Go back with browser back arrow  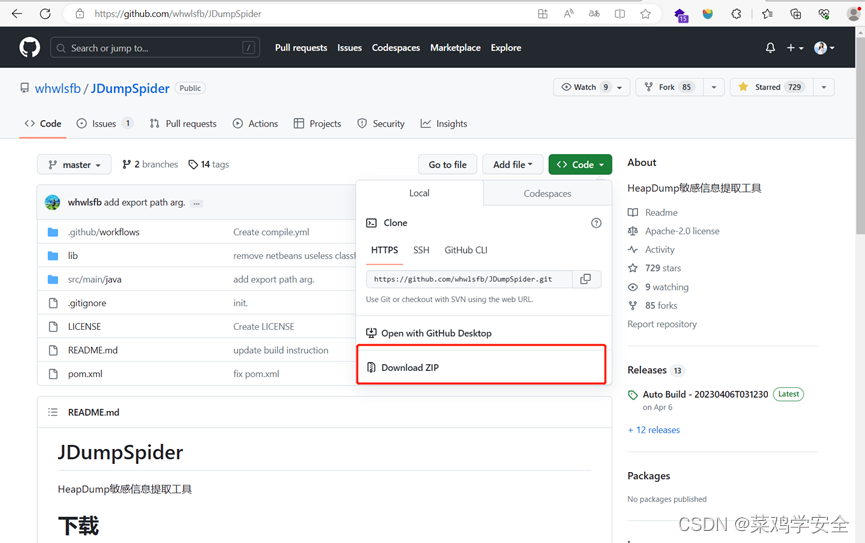[x=17, y=14]
